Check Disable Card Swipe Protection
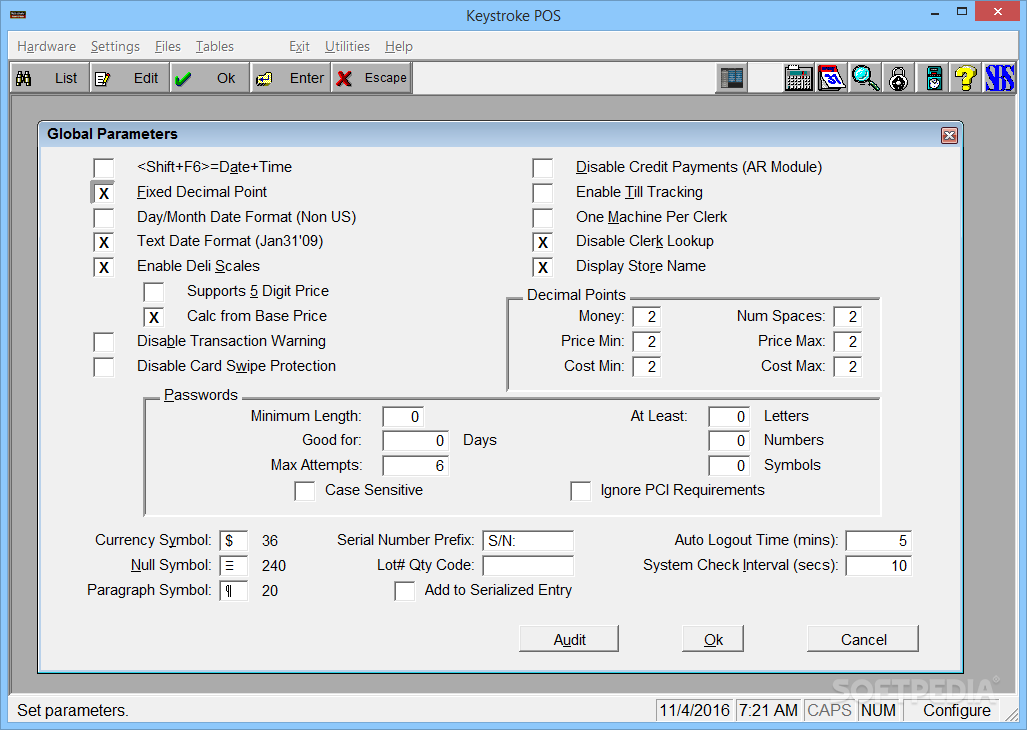This screenshot has height=730, width=1027. click(x=103, y=367)
